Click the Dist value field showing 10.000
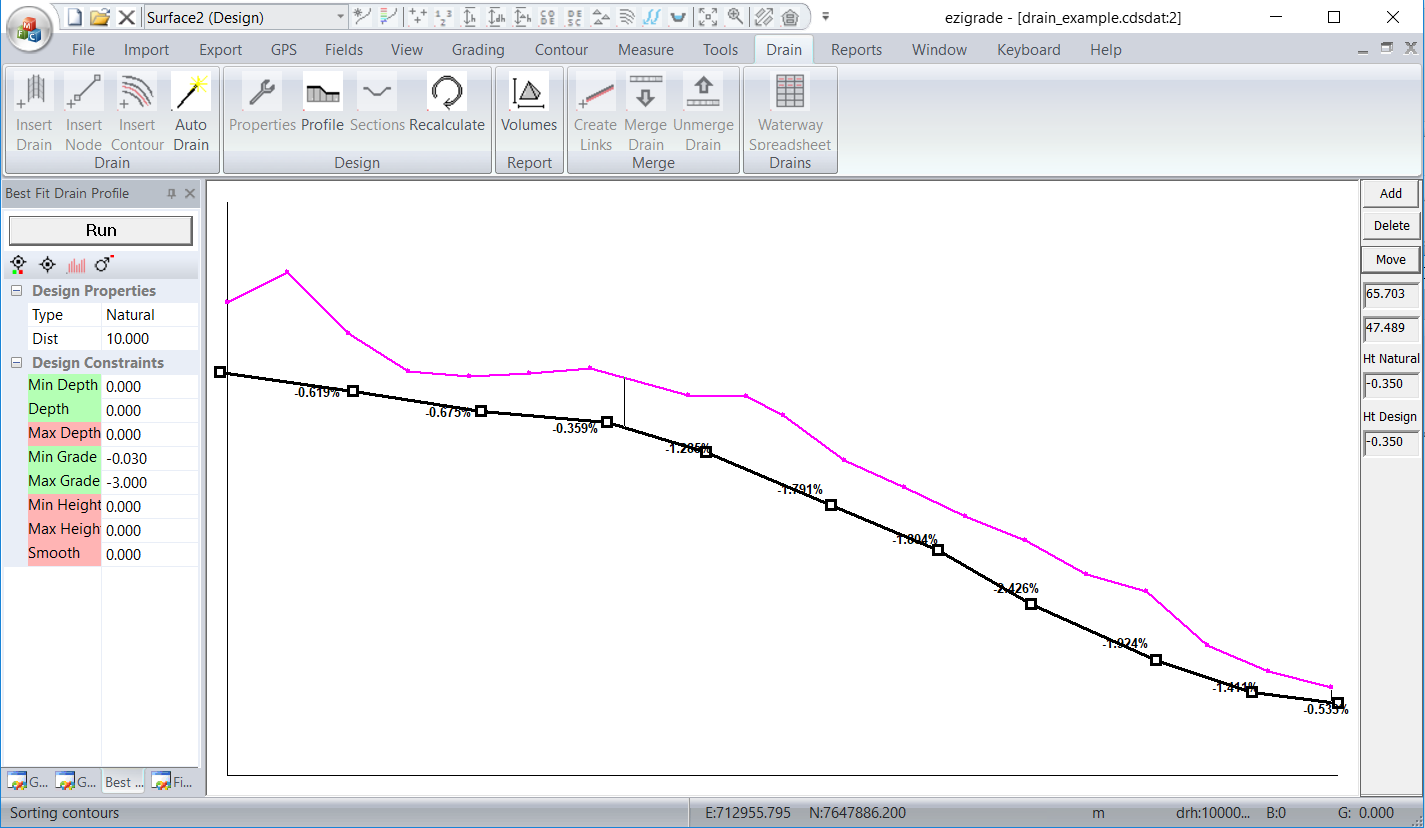The height and width of the screenshot is (828, 1425). [150, 339]
